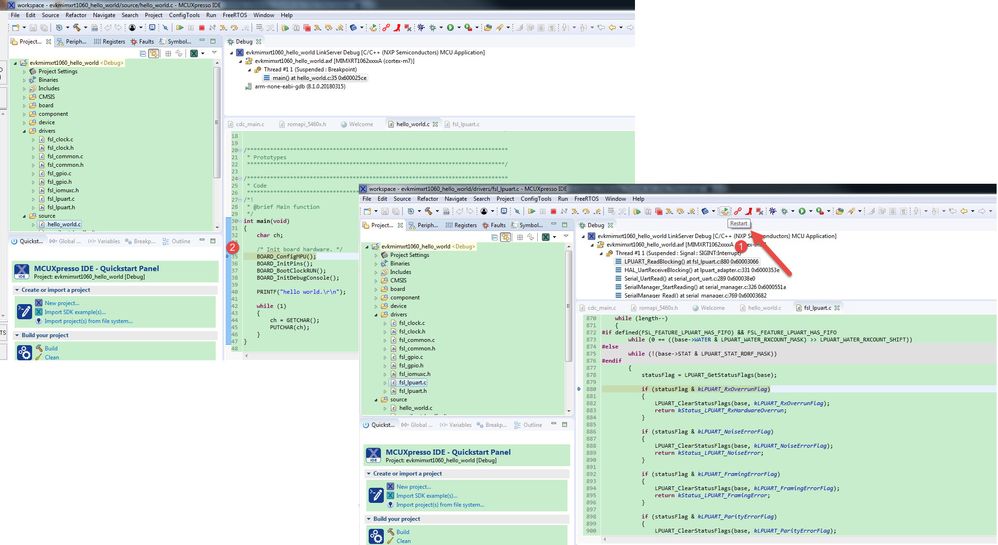Open Run icon dropdown arrow in front toolbar
998x545 pixels.
(811, 211)
